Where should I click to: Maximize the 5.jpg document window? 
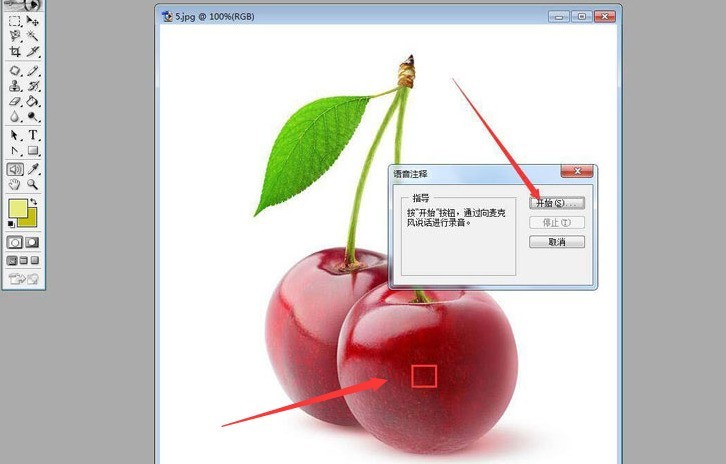(582, 17)
